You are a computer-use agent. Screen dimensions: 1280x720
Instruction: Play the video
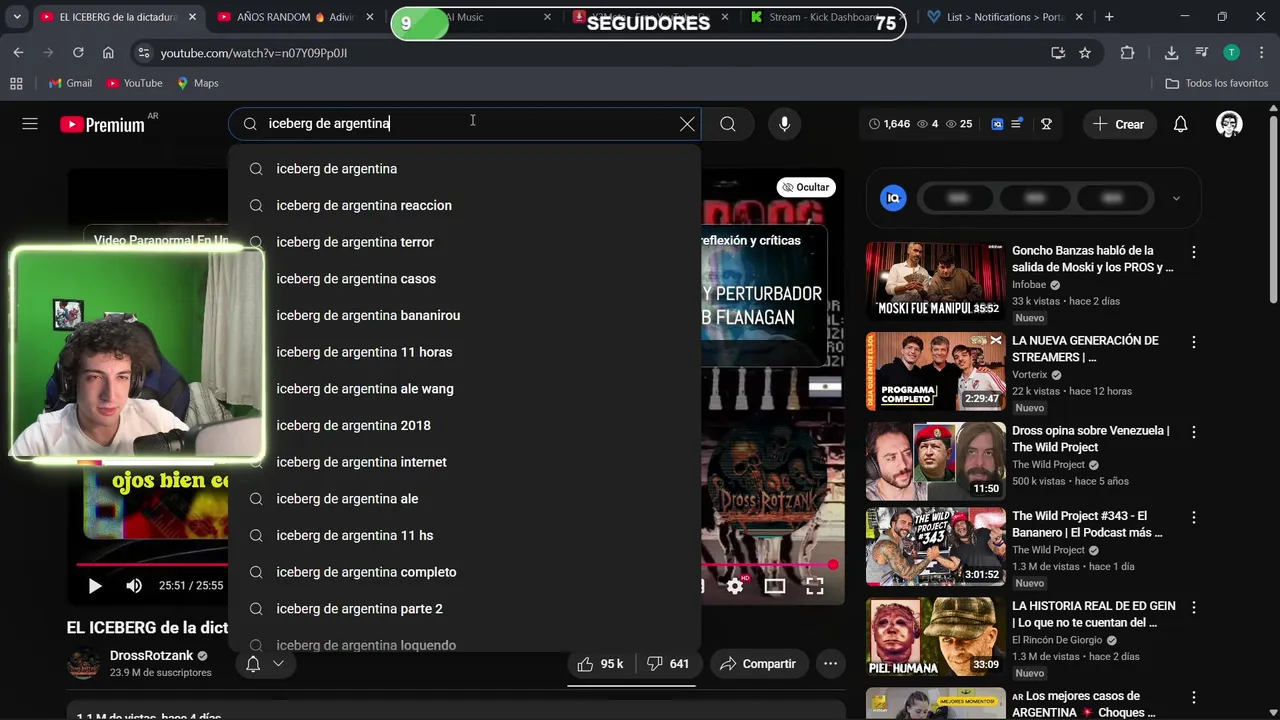(95, 586)
